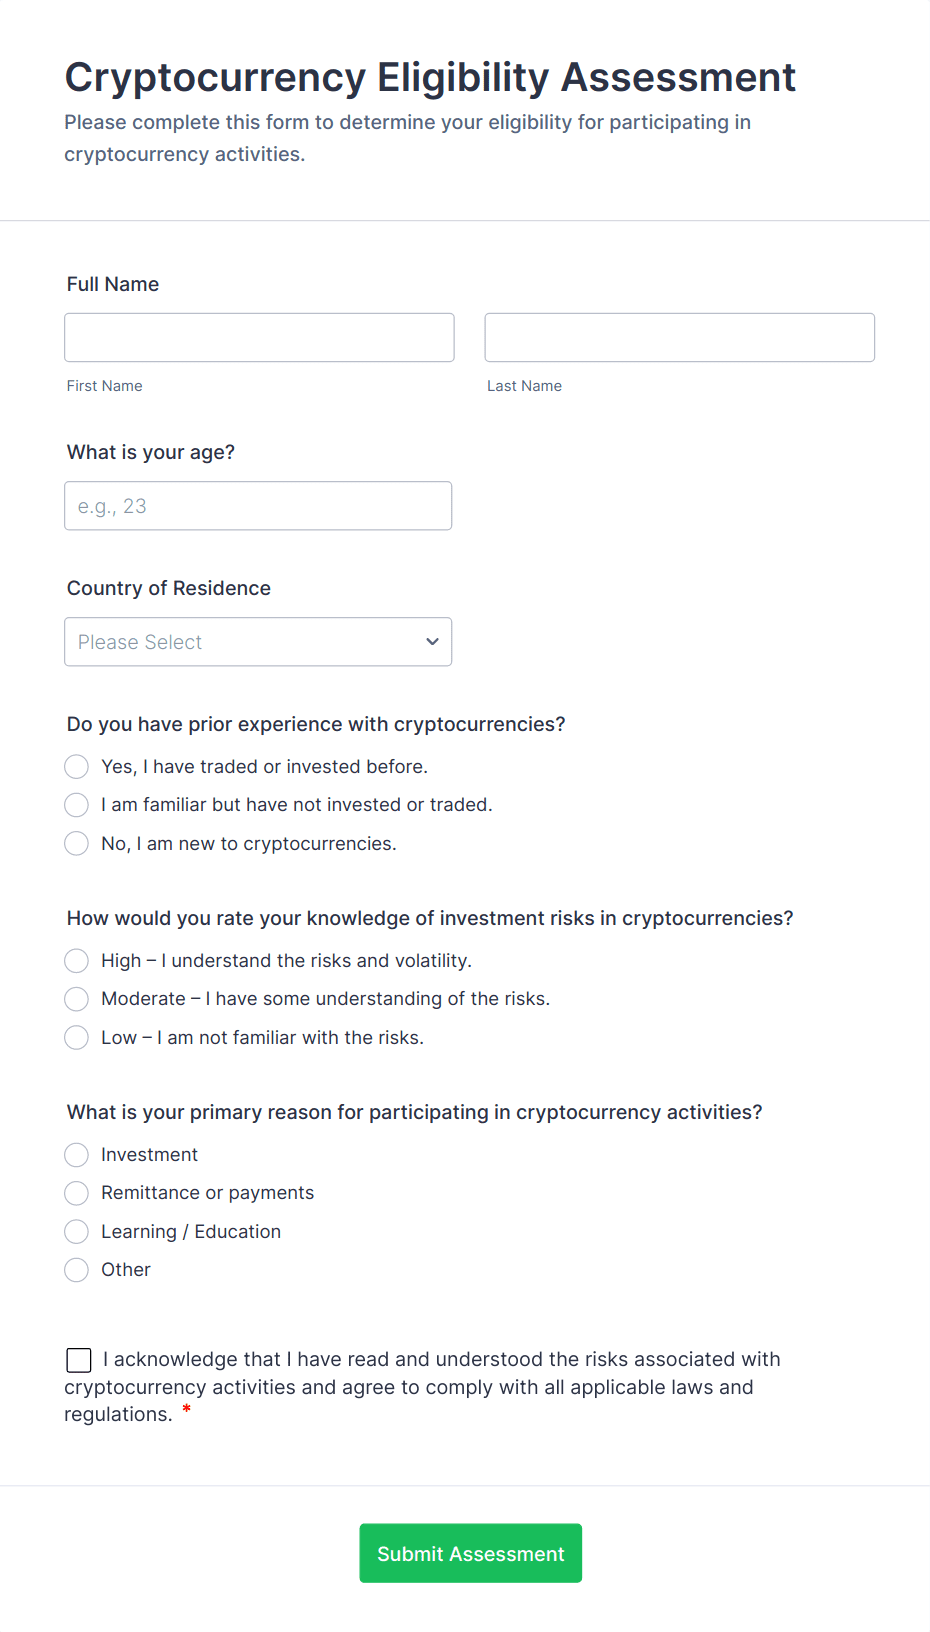Viewport: 930px width, 1632px height.
Task: Select "I am familiar but have not invested"
Action: pyautogui.click(x=77, y=805)
